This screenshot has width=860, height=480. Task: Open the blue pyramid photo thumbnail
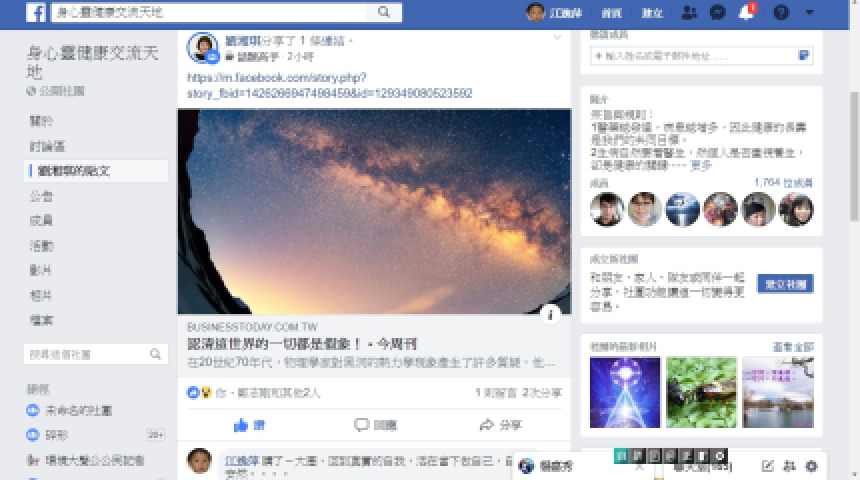(625, 392)
